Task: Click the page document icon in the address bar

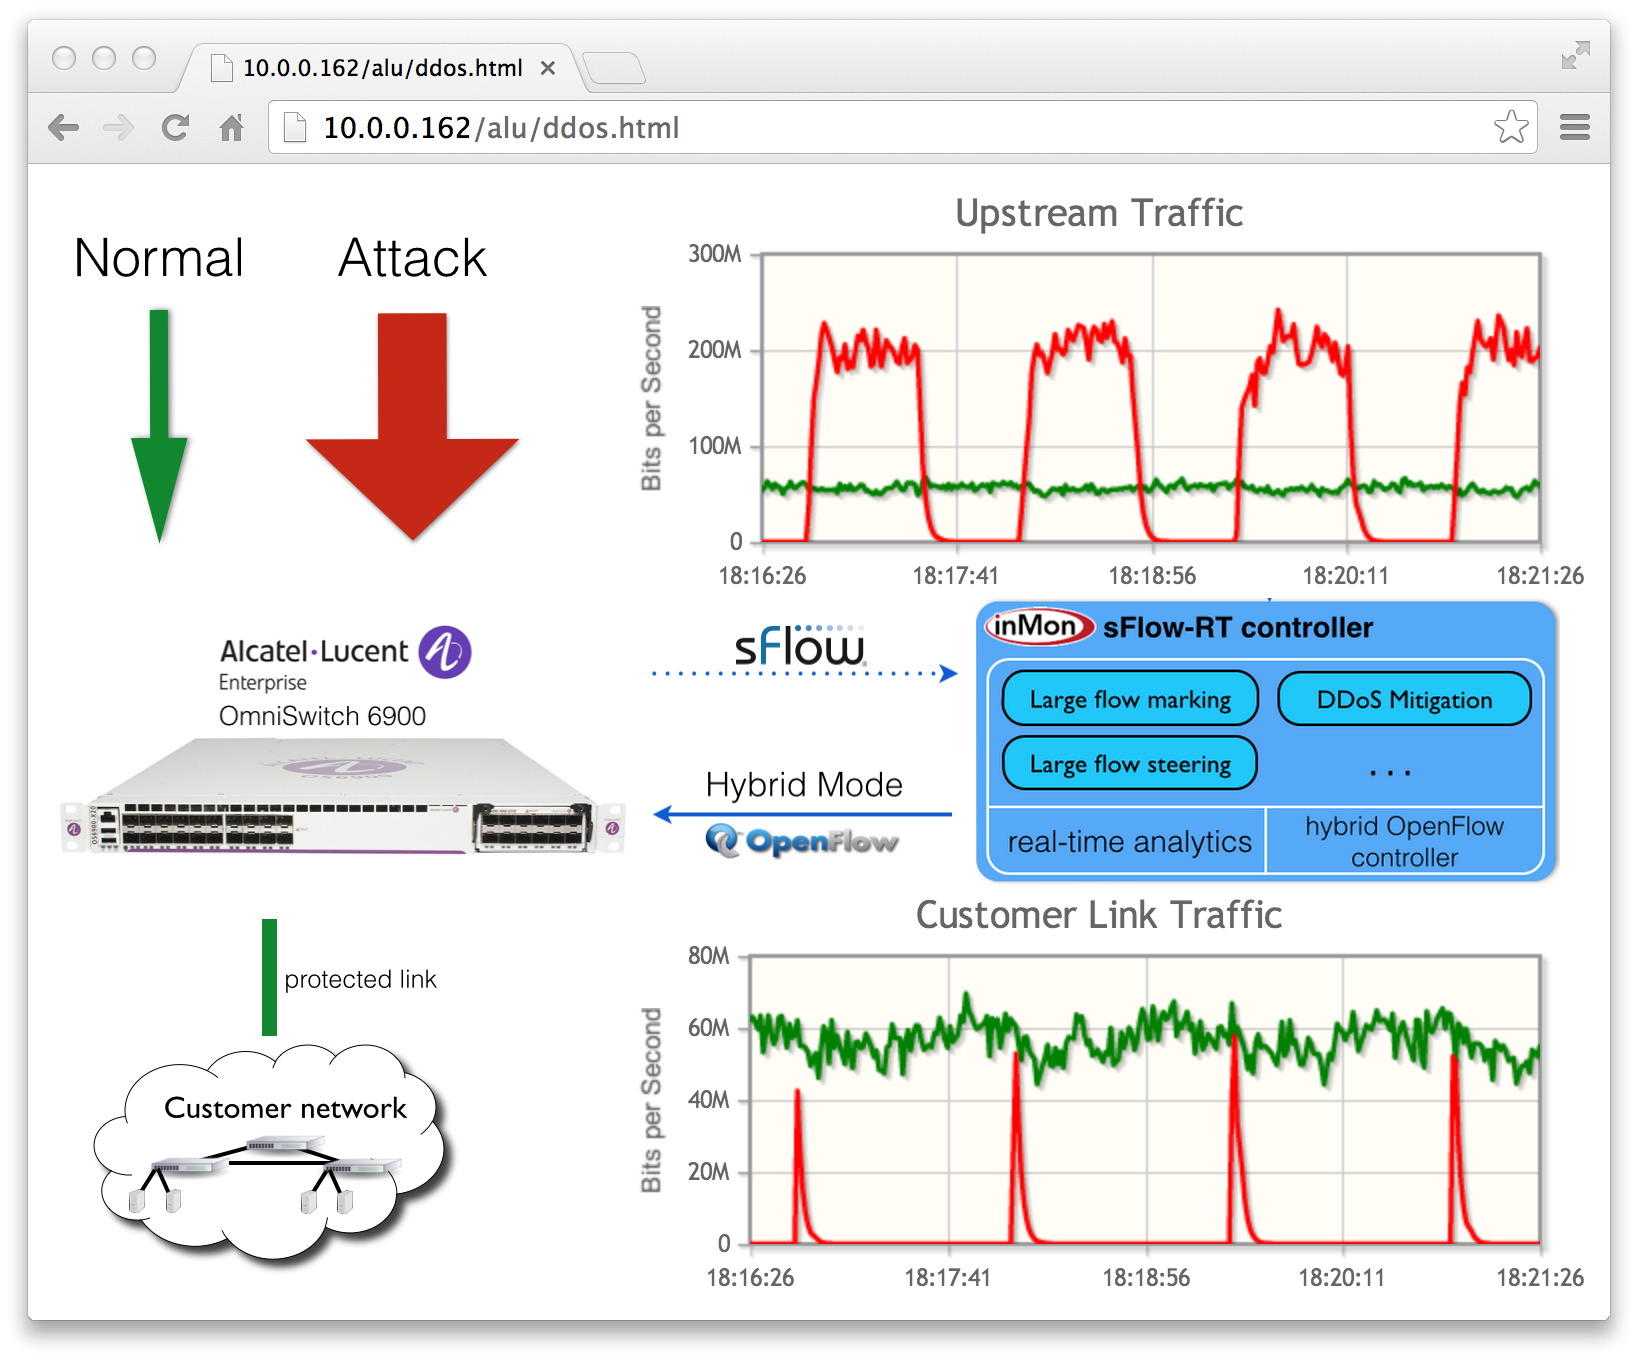Action: (x=292, y=127)
